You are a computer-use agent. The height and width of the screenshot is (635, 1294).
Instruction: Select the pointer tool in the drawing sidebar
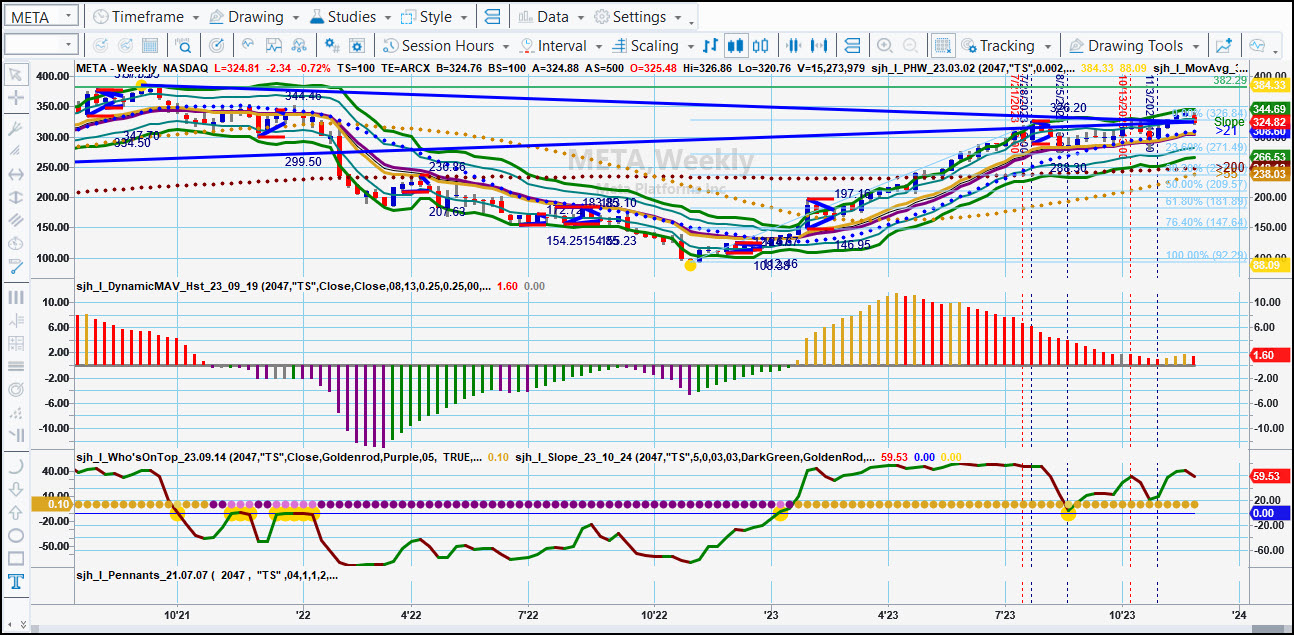point(15,74)
